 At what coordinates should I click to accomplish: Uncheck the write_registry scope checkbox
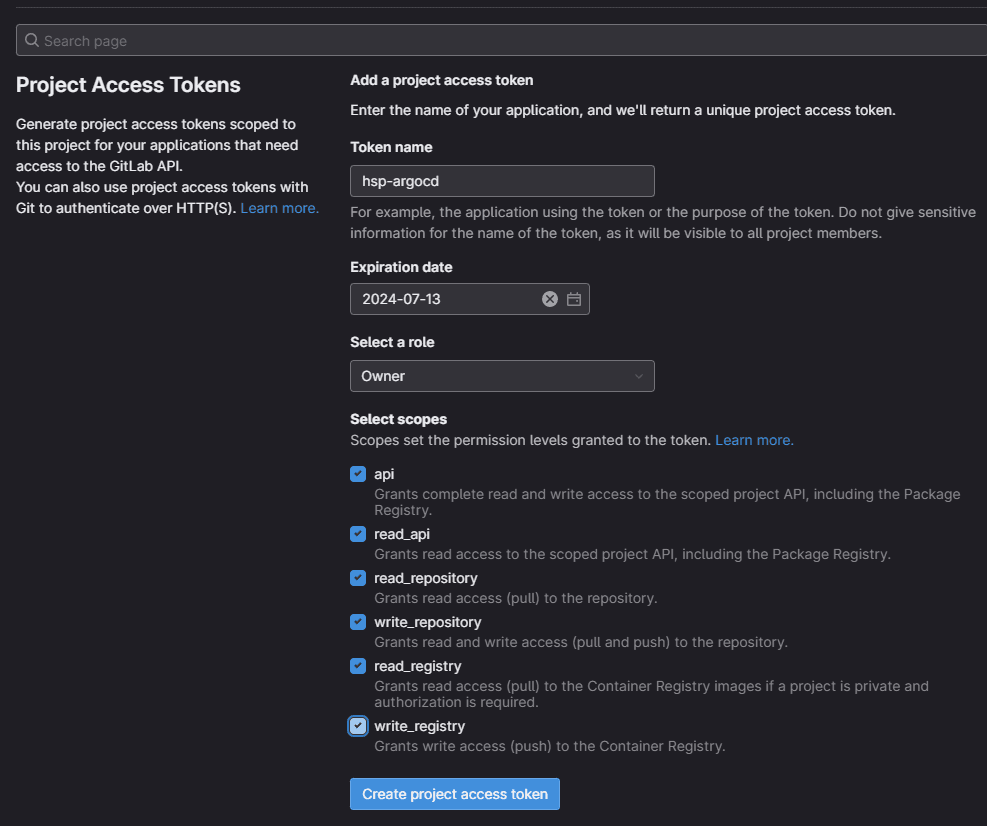[x=358, y=726]
